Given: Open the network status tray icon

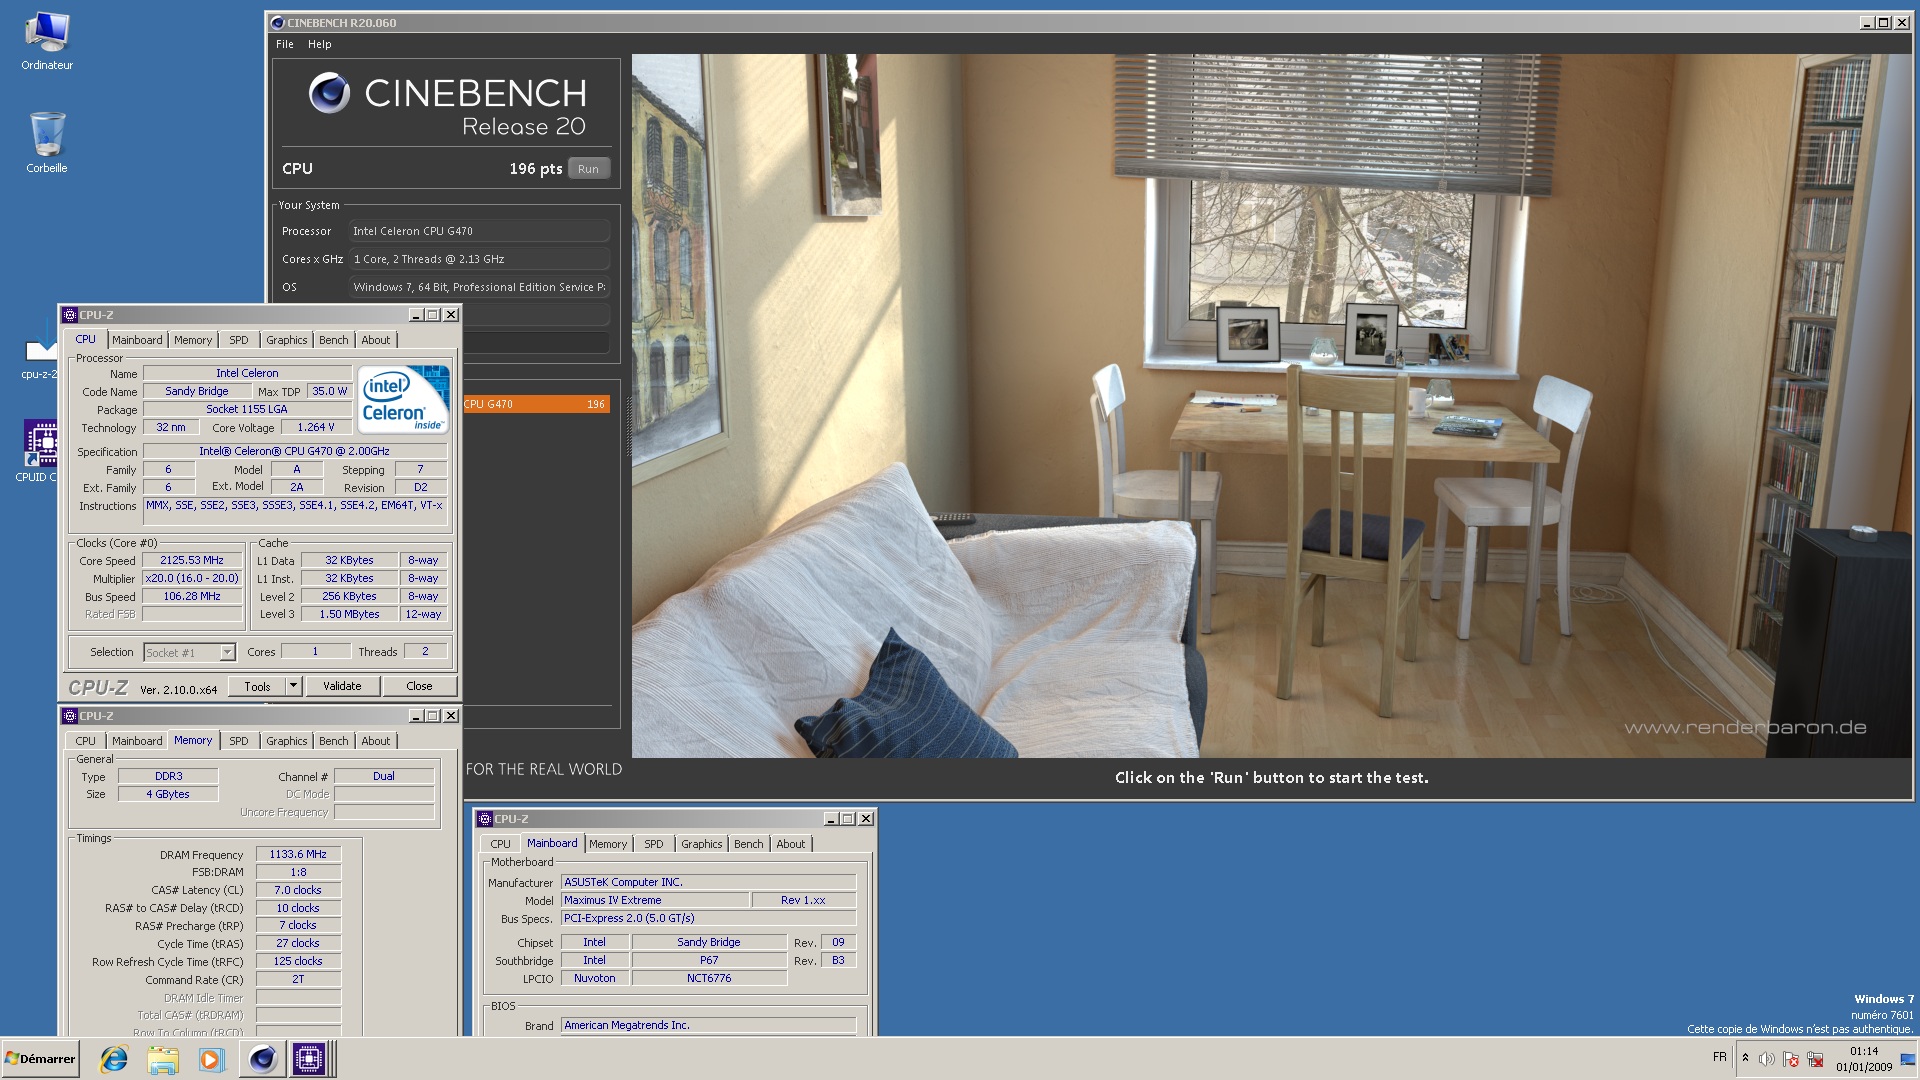Looking at the screenshot, I should (1815, 1059).
